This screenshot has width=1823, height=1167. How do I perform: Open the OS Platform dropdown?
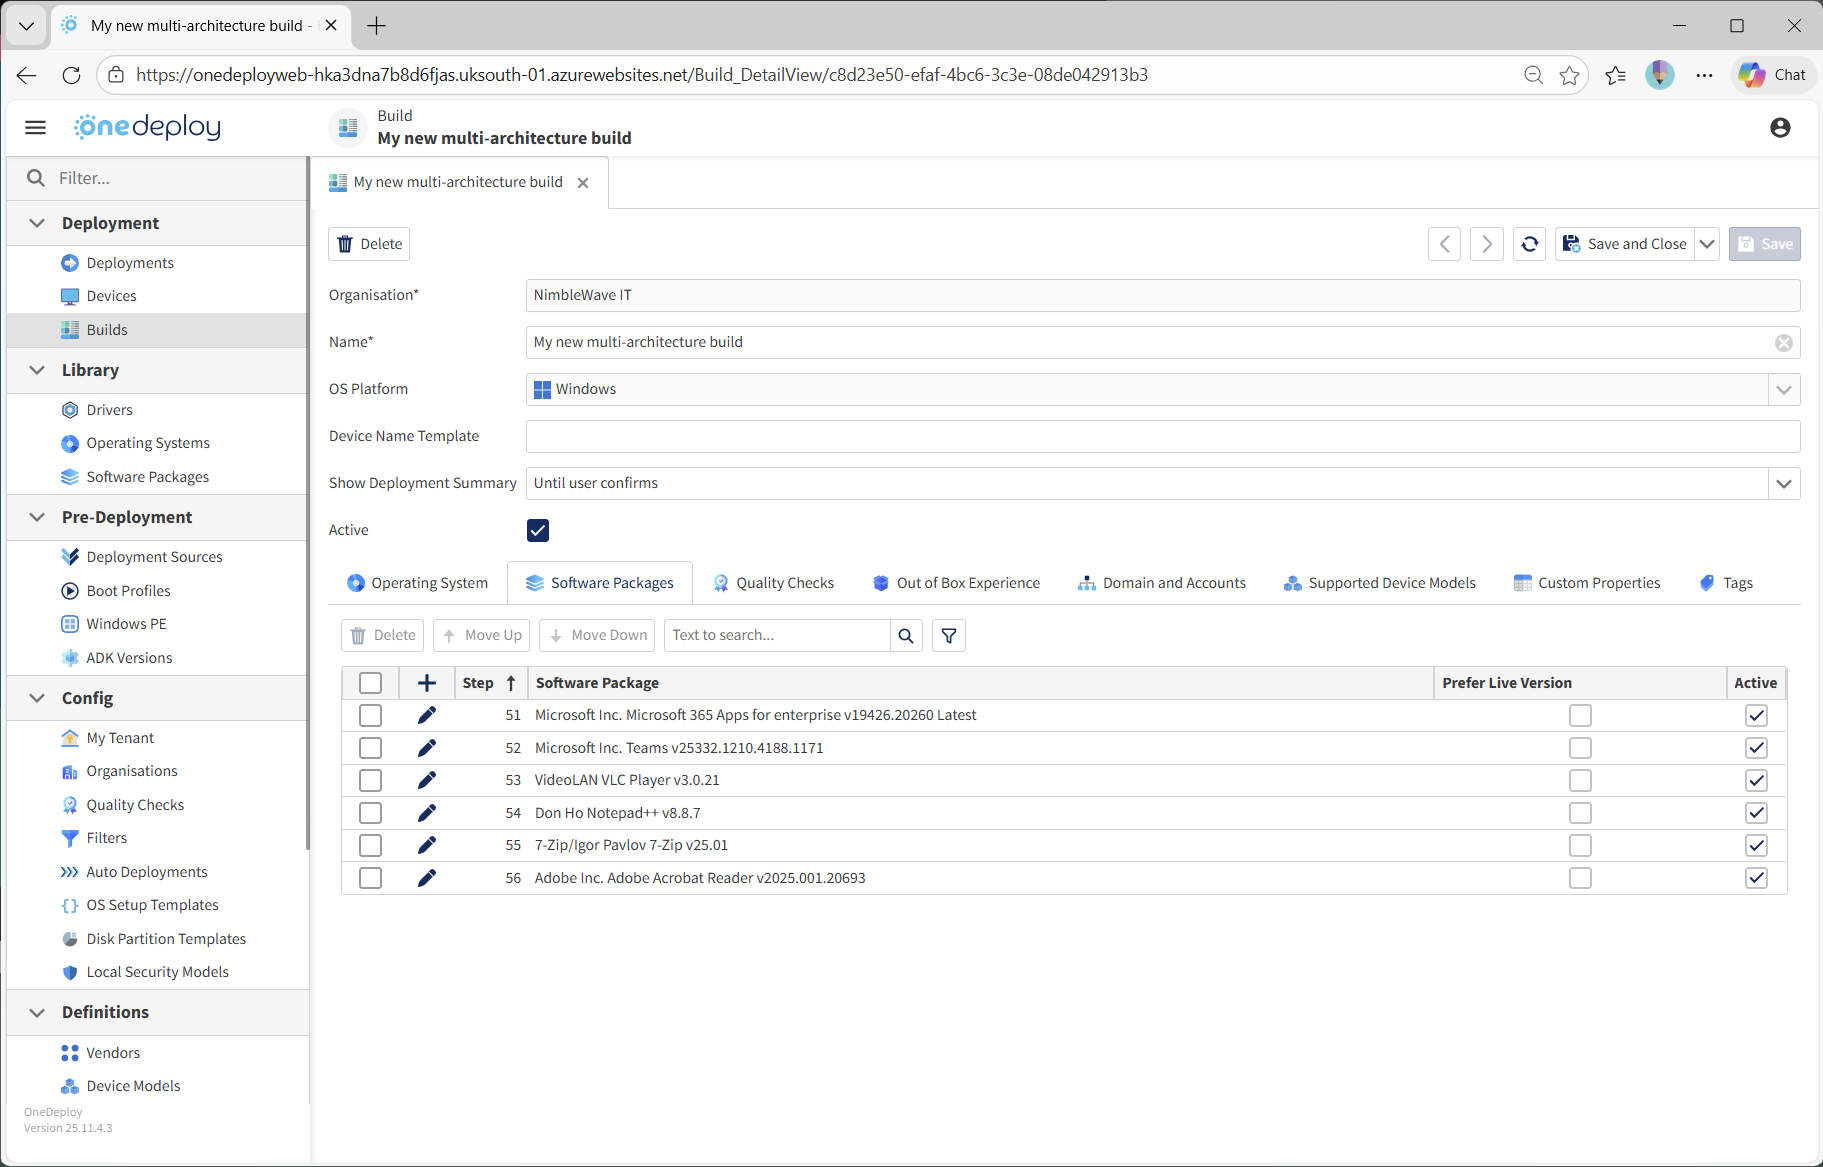pos(1783,390)
